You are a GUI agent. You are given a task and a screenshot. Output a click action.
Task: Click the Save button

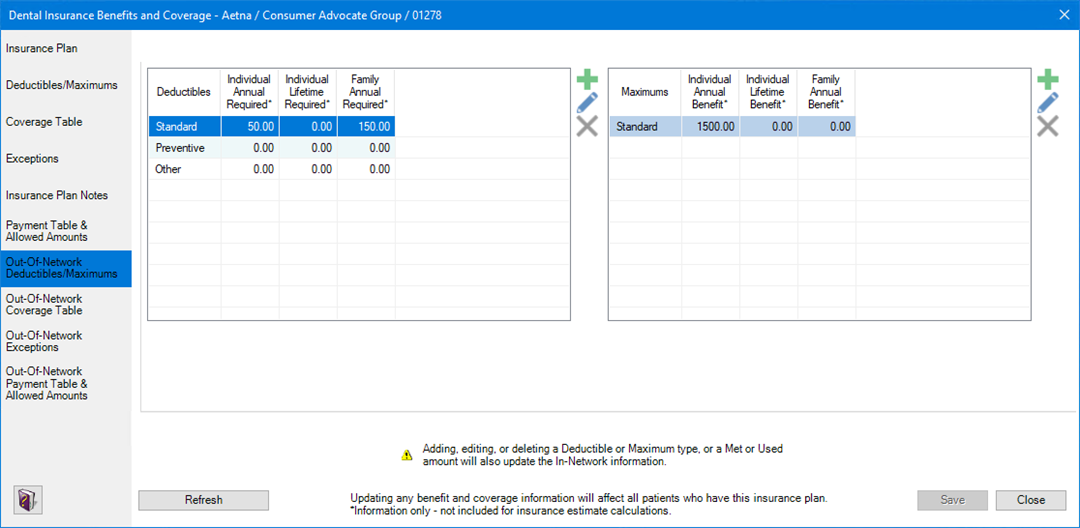pyautogui.click(x=953, y=500)
